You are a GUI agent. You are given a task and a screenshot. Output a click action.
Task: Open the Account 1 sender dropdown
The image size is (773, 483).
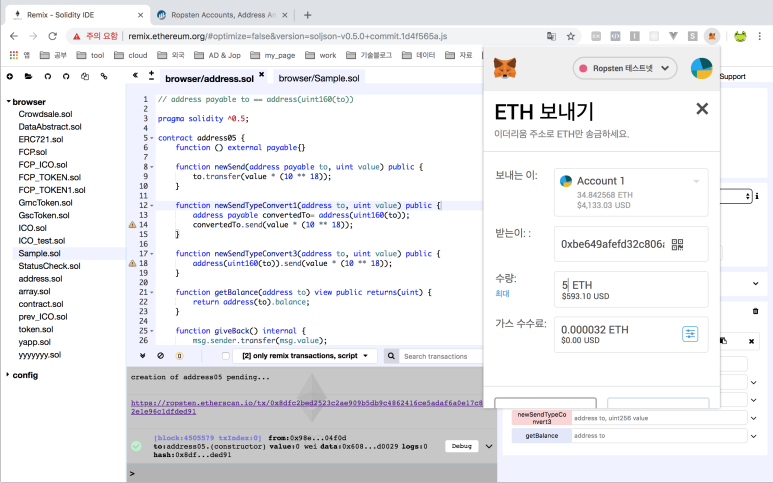(x=631, y=192)
